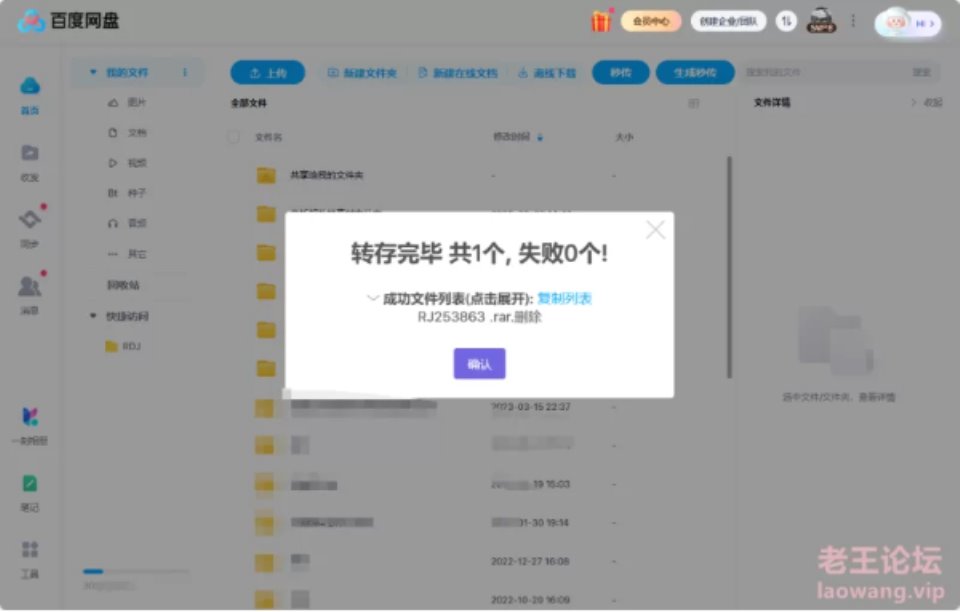
Task: Click 创建企业/团队 button
Action: pos(728,21)
